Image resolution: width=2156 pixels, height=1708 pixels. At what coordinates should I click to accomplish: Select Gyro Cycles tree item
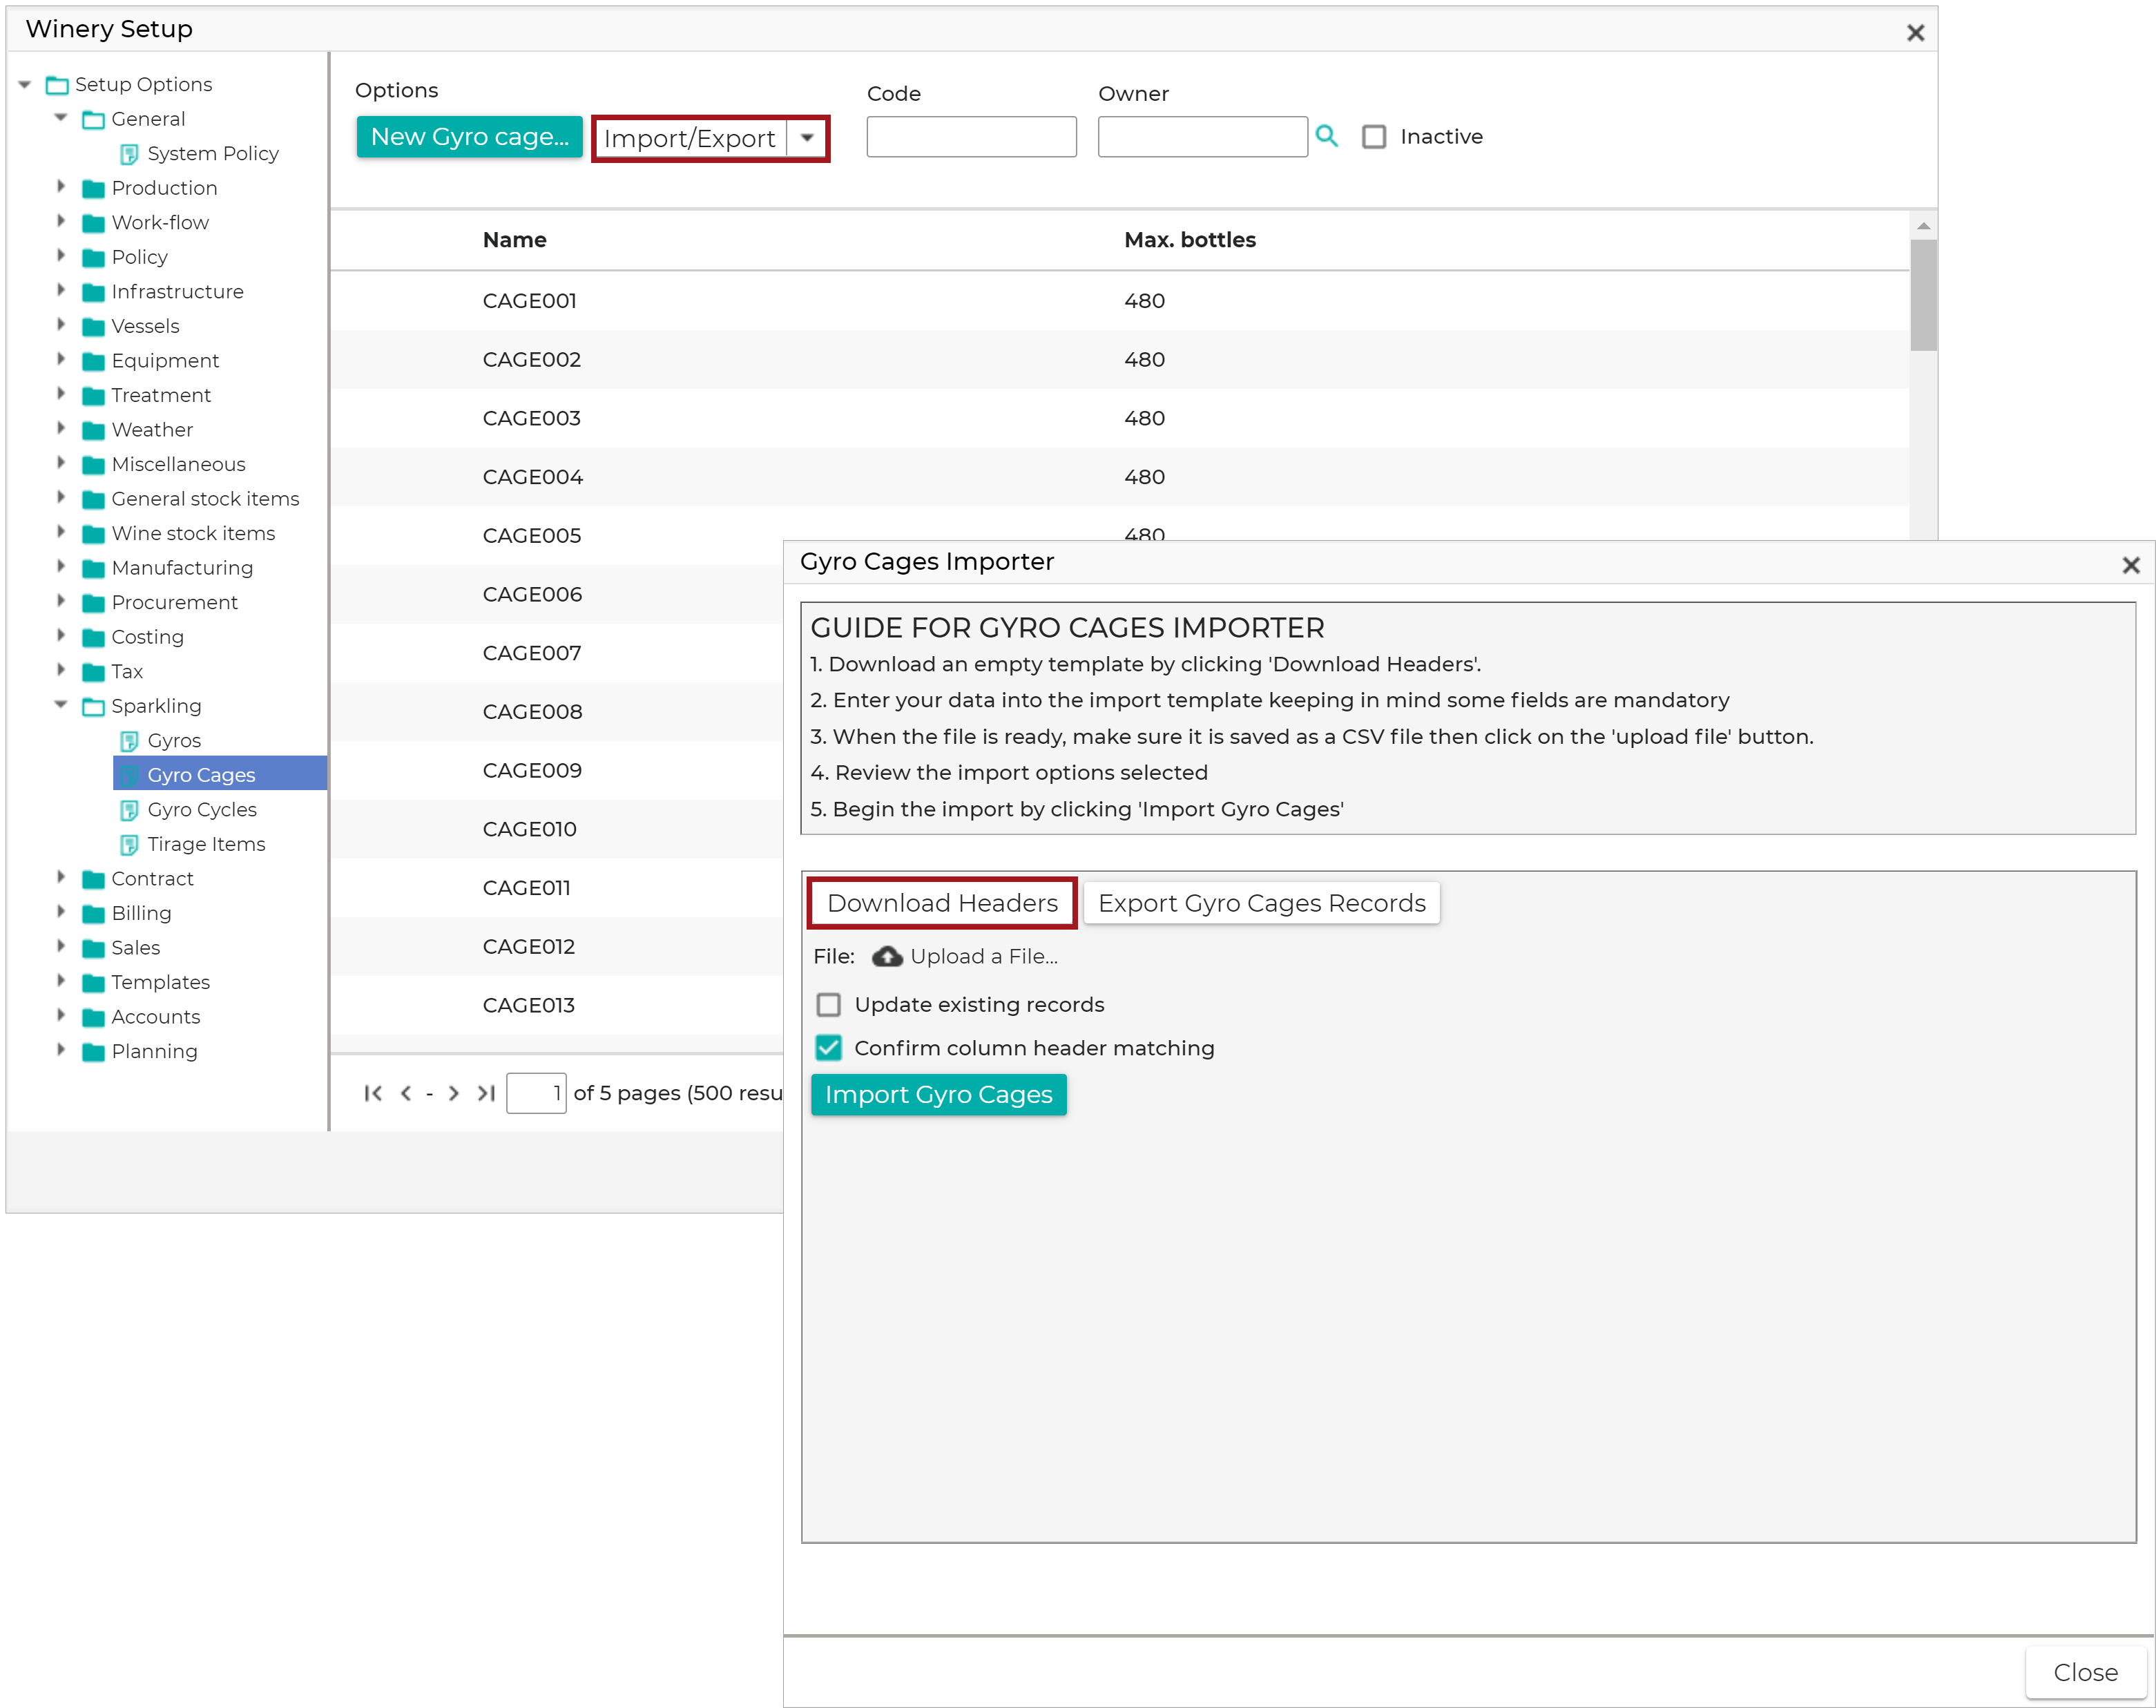(202, 810)
